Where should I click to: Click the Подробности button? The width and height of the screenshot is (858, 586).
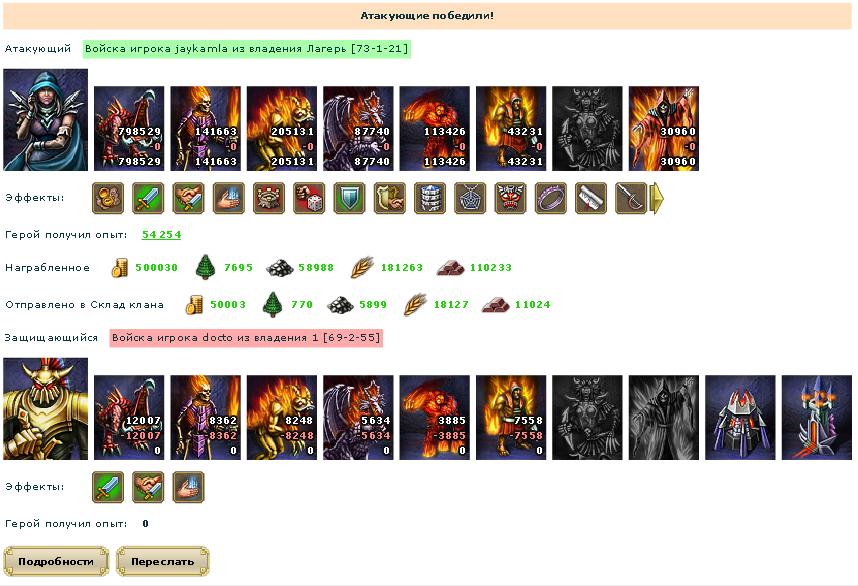point(56,561)
